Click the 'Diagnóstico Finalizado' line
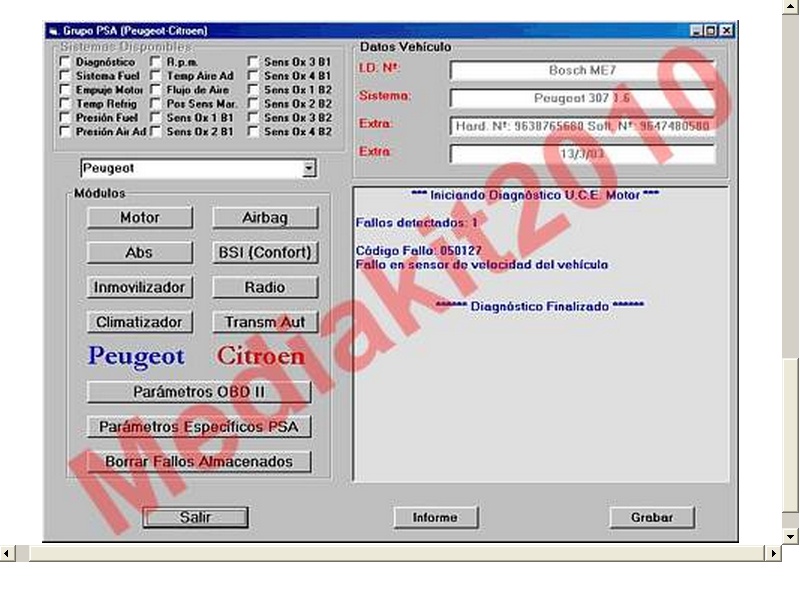 pyautogui.click(x=539, y=307)
